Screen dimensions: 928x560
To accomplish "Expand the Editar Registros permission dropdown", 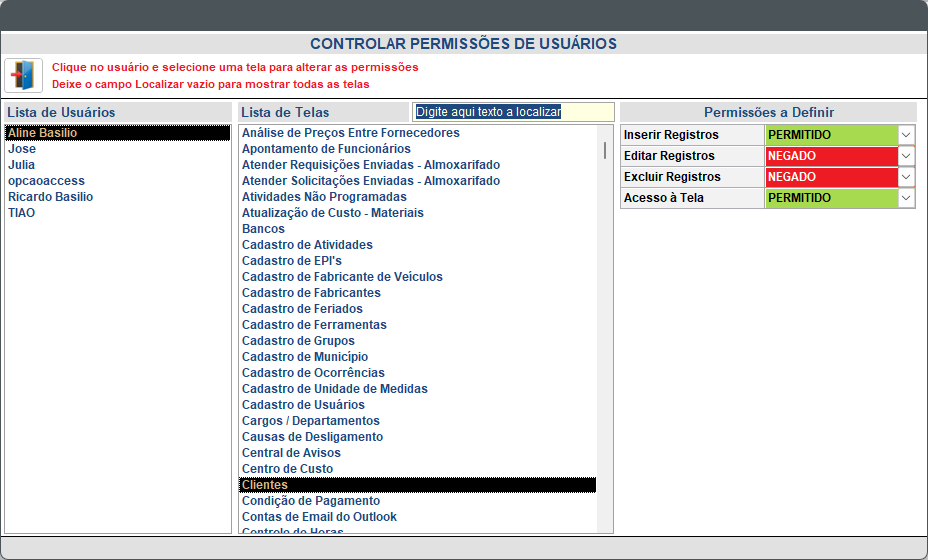I will tap(906, 156).
